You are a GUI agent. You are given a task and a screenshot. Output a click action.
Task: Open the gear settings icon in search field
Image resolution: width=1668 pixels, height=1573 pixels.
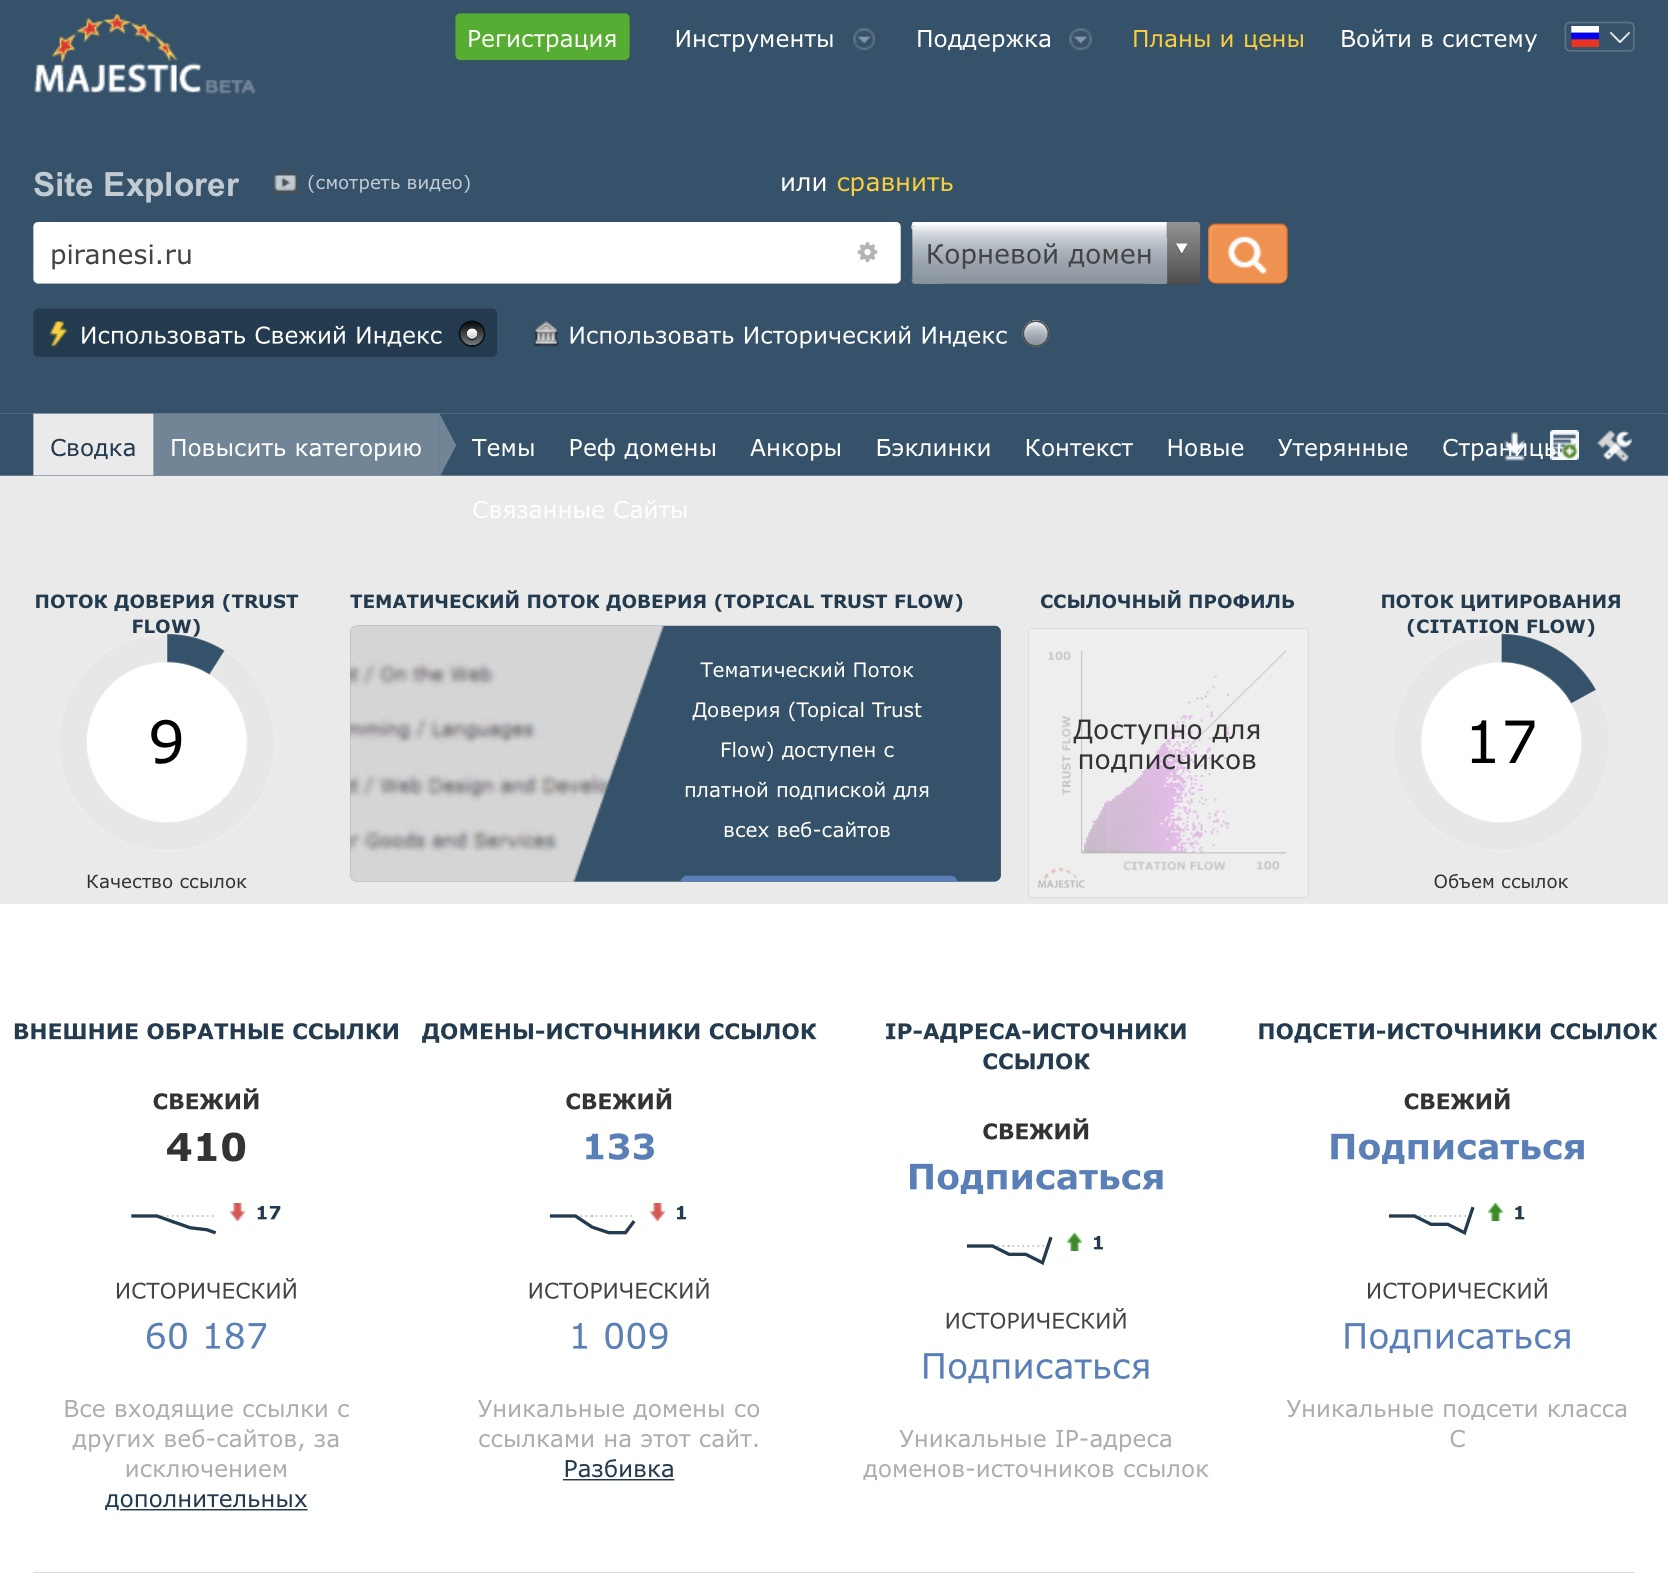(x=867, y=253)
